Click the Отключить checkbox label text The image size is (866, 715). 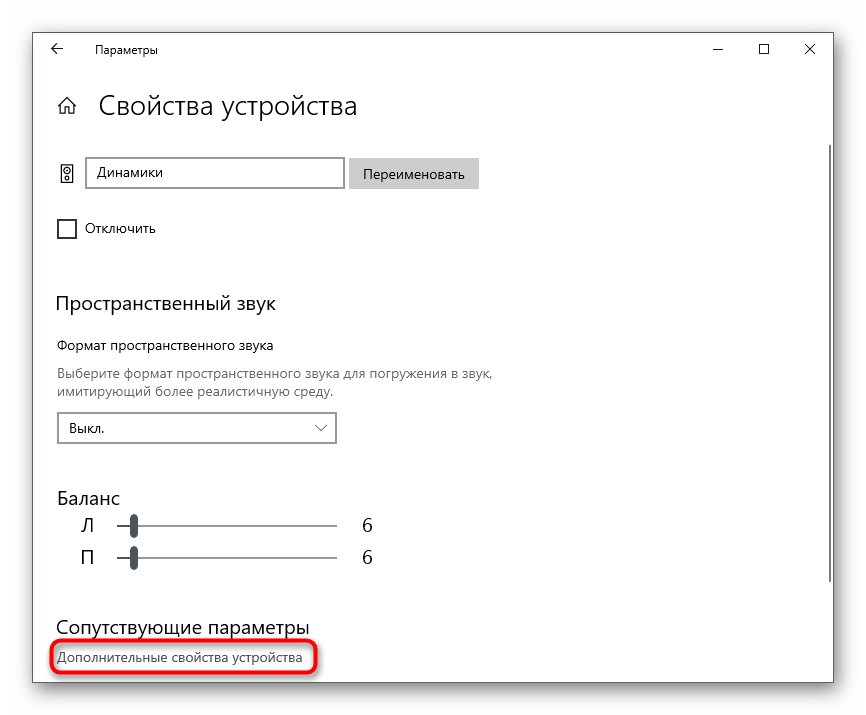pyautogui.click(x=120, y=229)
